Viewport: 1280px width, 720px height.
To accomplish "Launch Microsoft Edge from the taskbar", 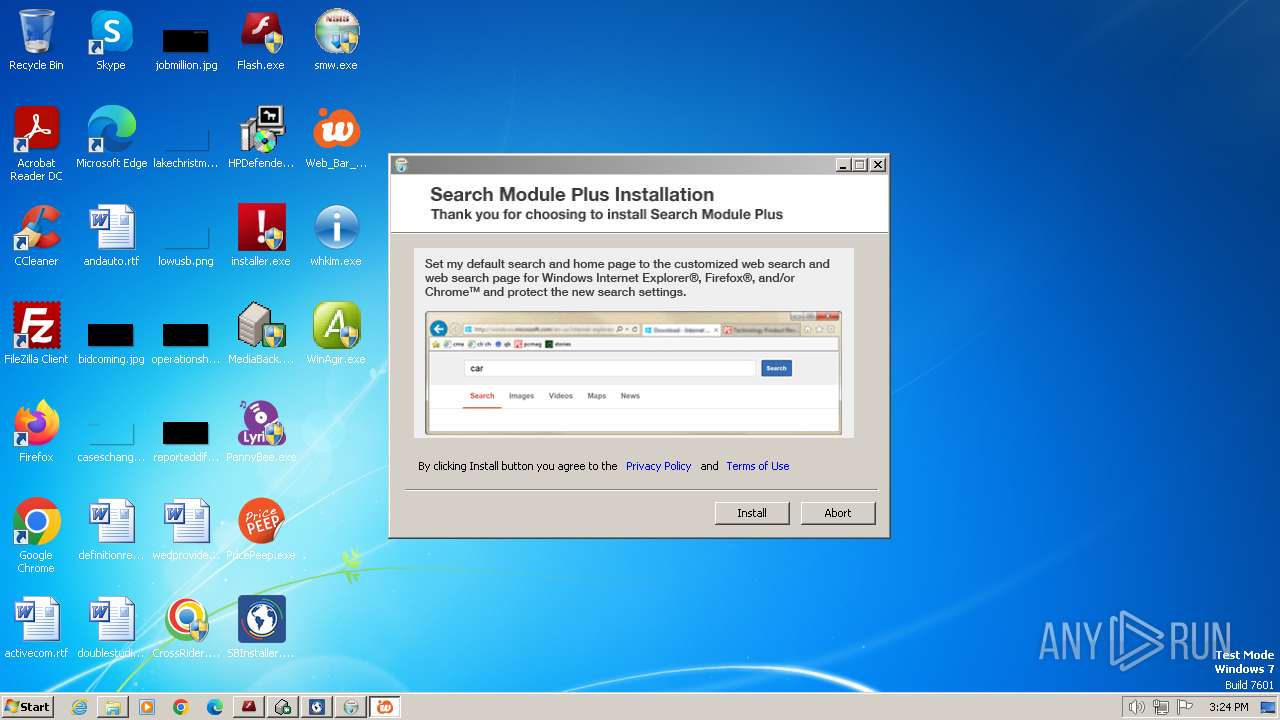I will click(x=215, y=707).
